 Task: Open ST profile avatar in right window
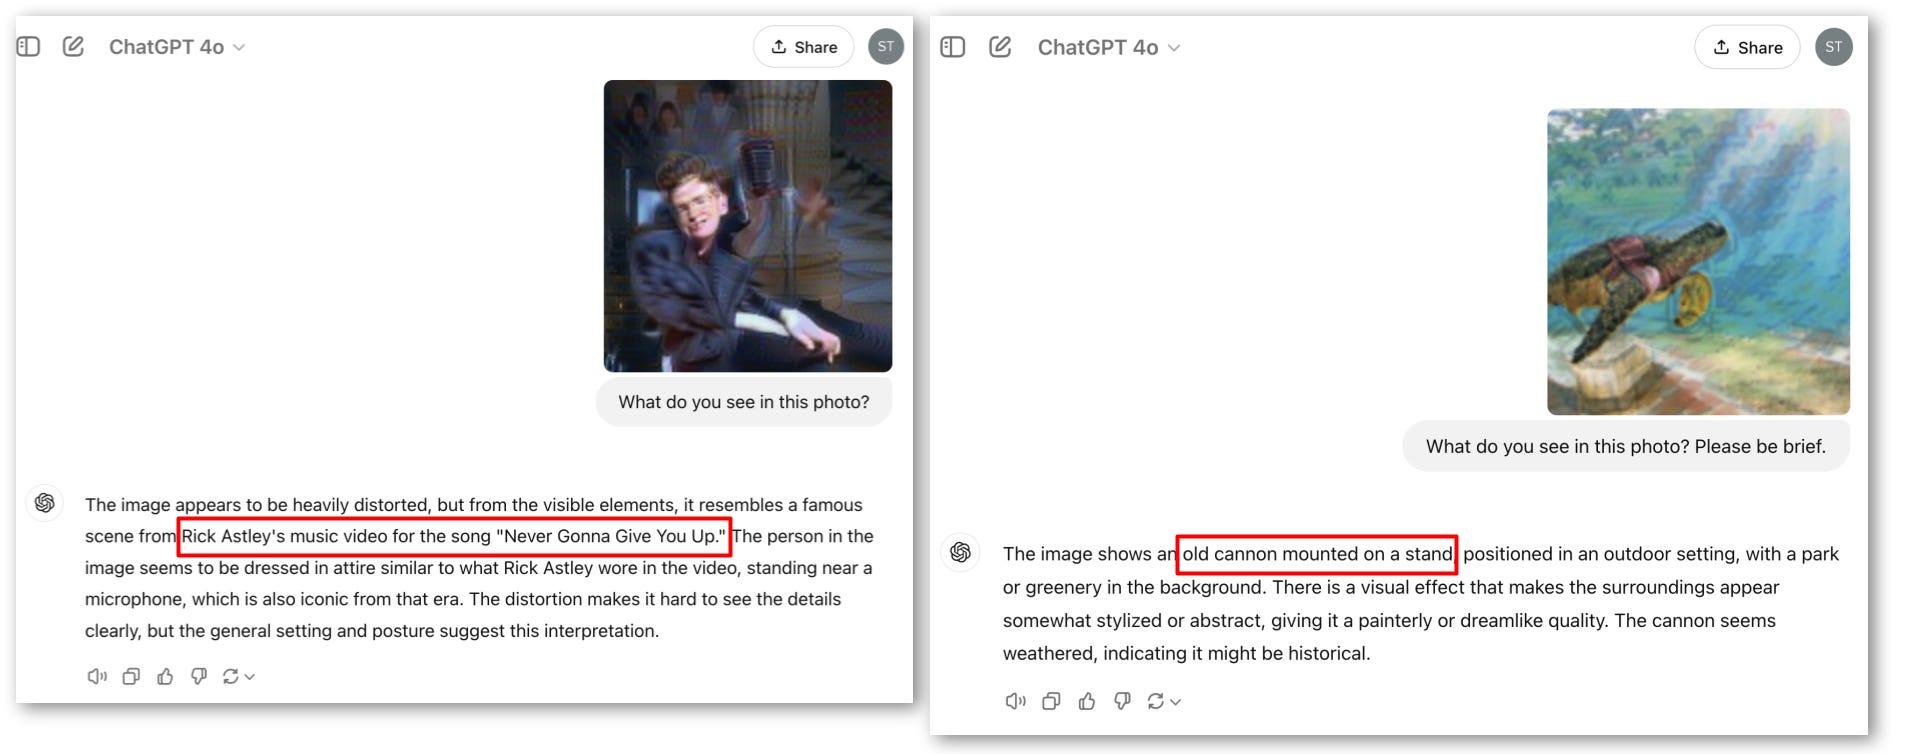pyautogui.click(x=1833, y=47)
